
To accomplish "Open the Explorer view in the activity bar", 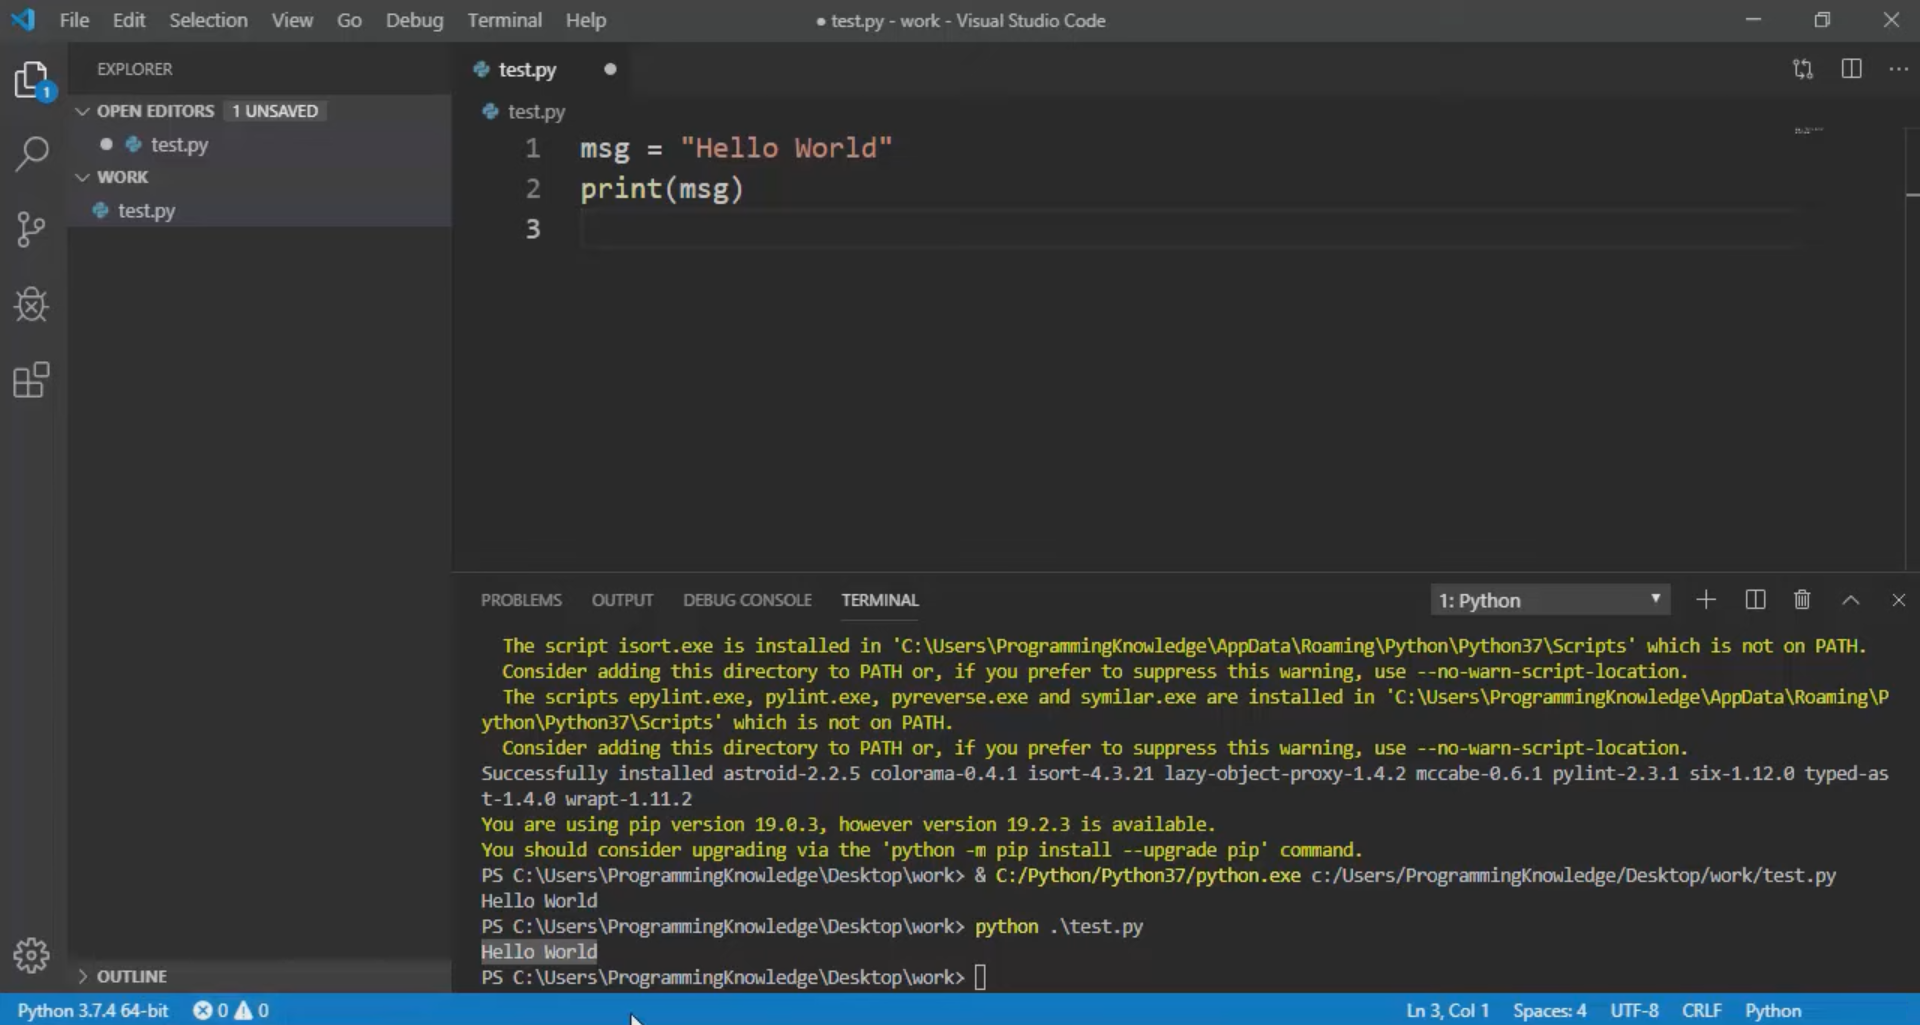I will pyautogui.click(x=33, y=80).
